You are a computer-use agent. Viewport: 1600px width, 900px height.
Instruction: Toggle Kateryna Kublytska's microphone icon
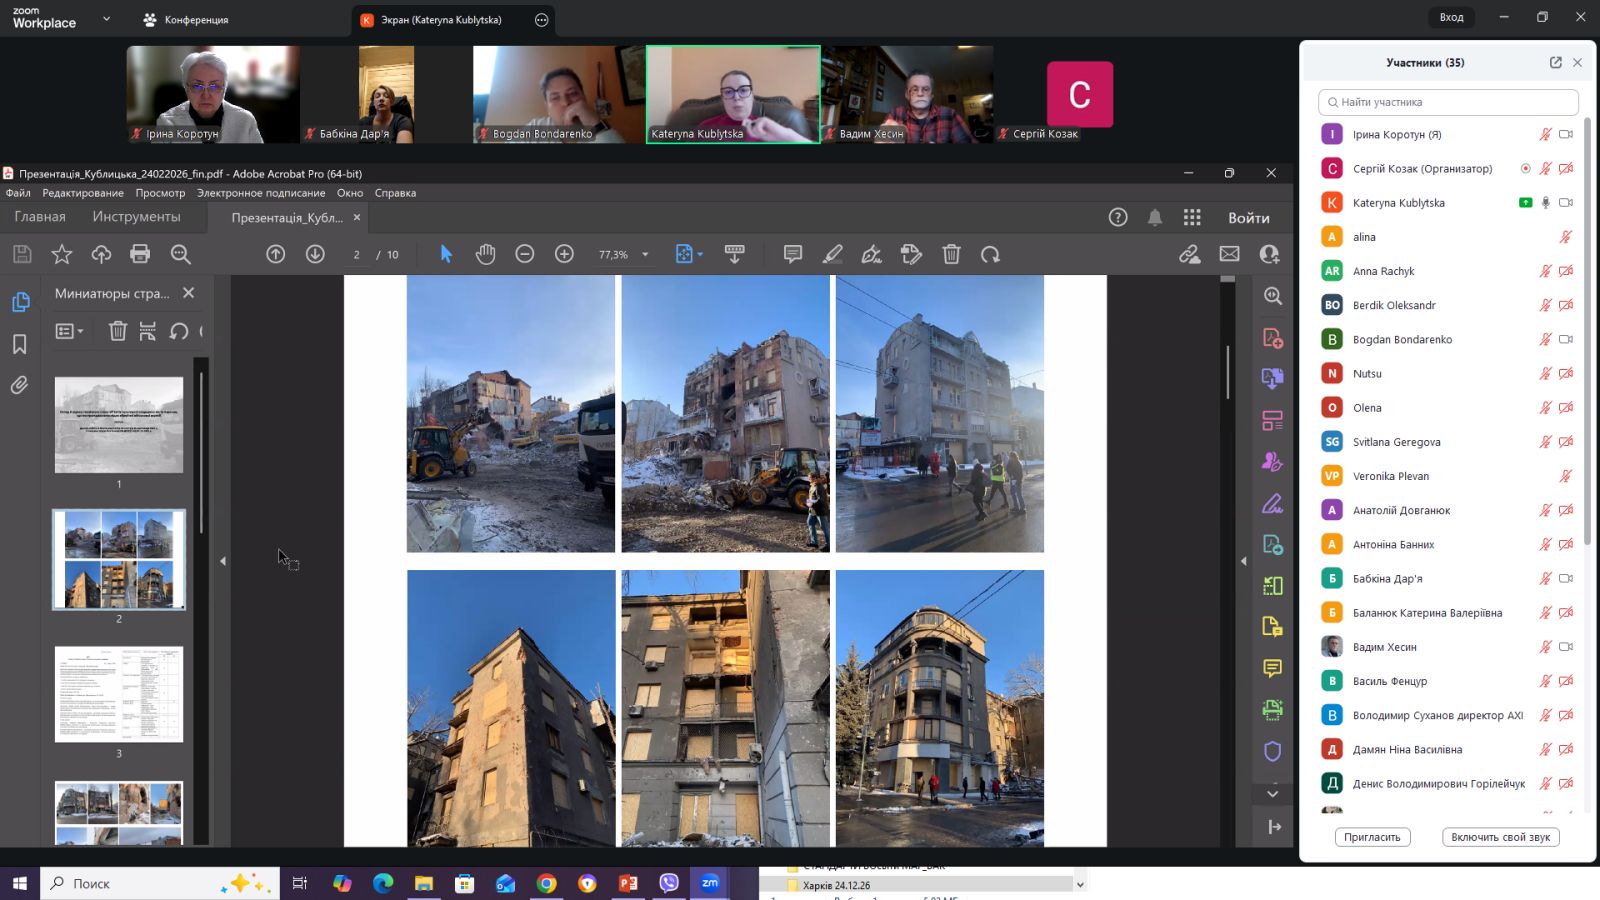coord(1545,203)
